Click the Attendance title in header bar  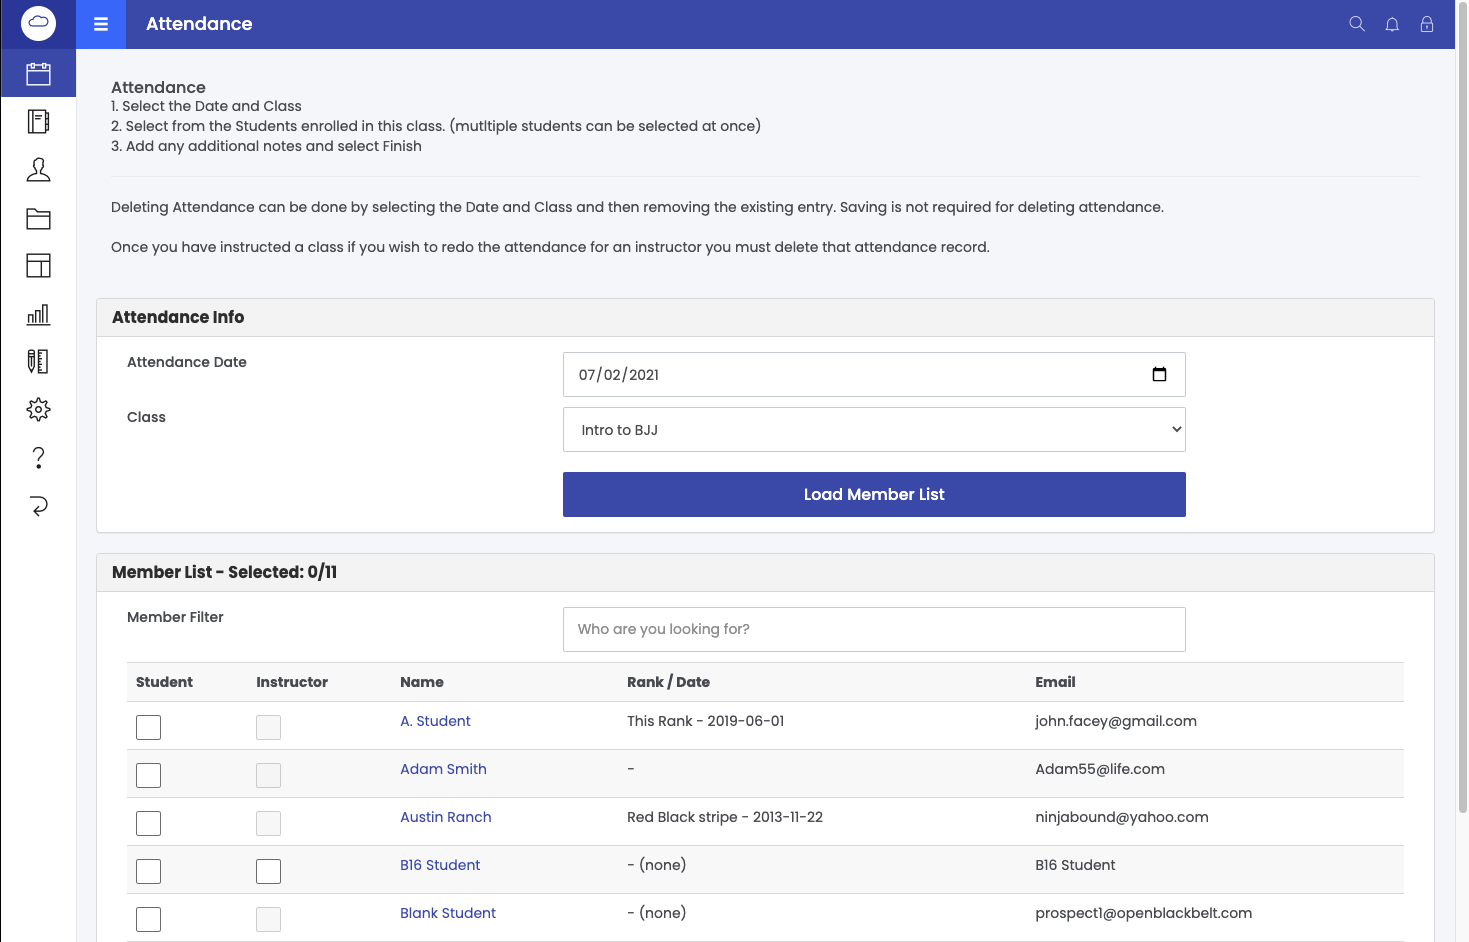tap(199, 24)
